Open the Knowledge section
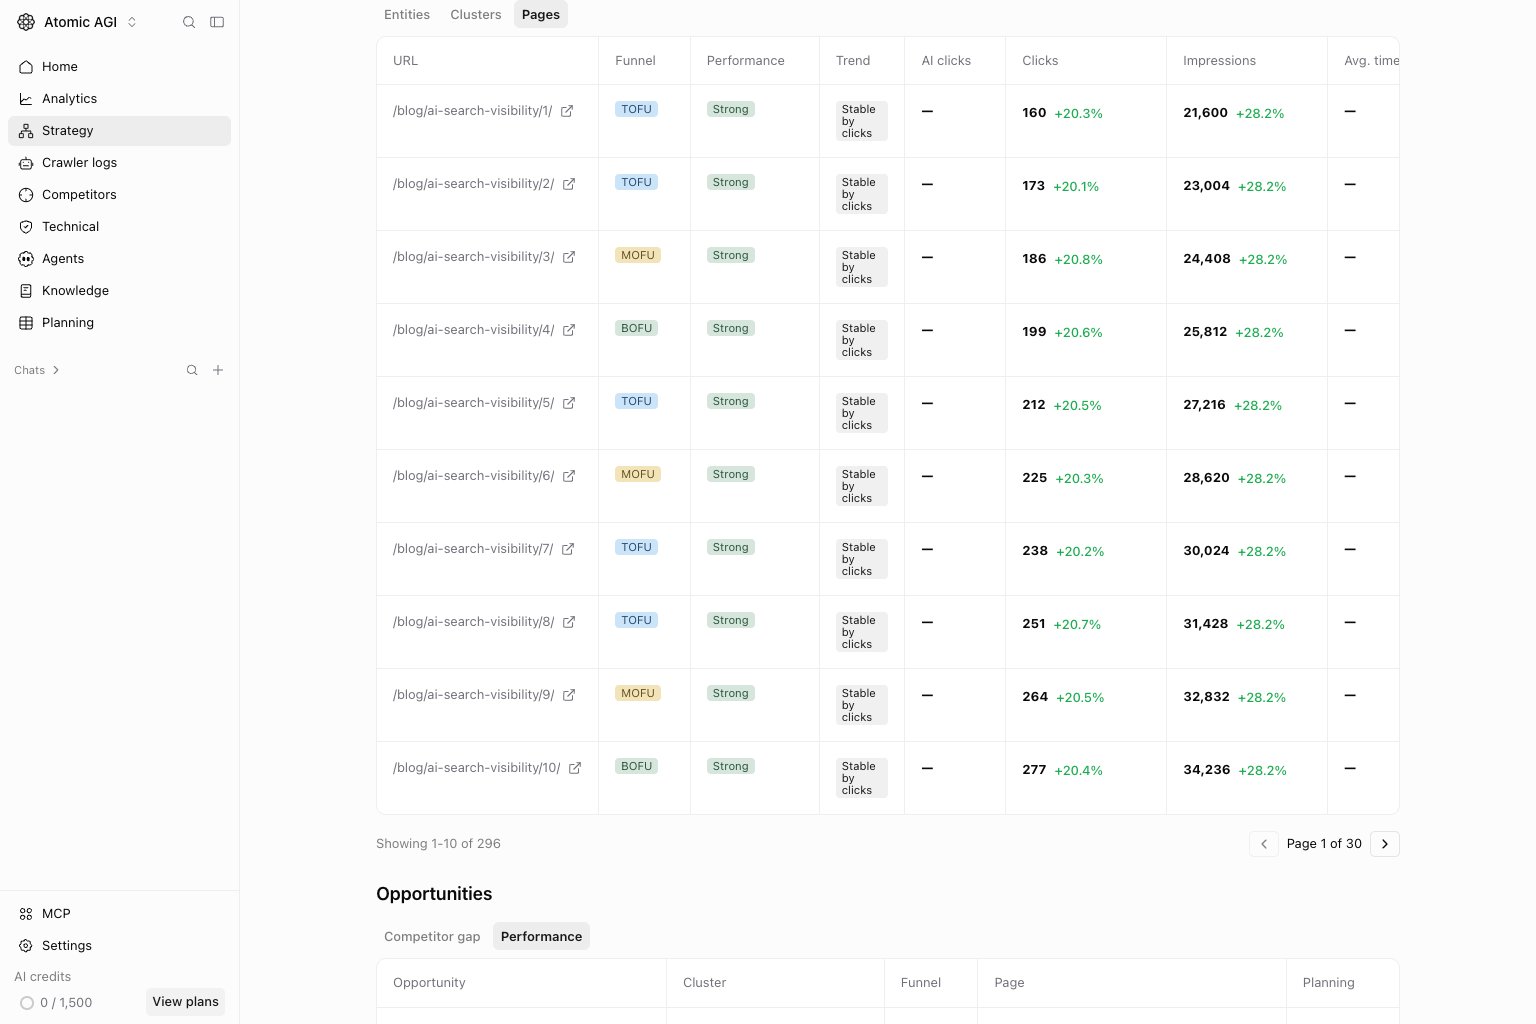 pos(119,291)
